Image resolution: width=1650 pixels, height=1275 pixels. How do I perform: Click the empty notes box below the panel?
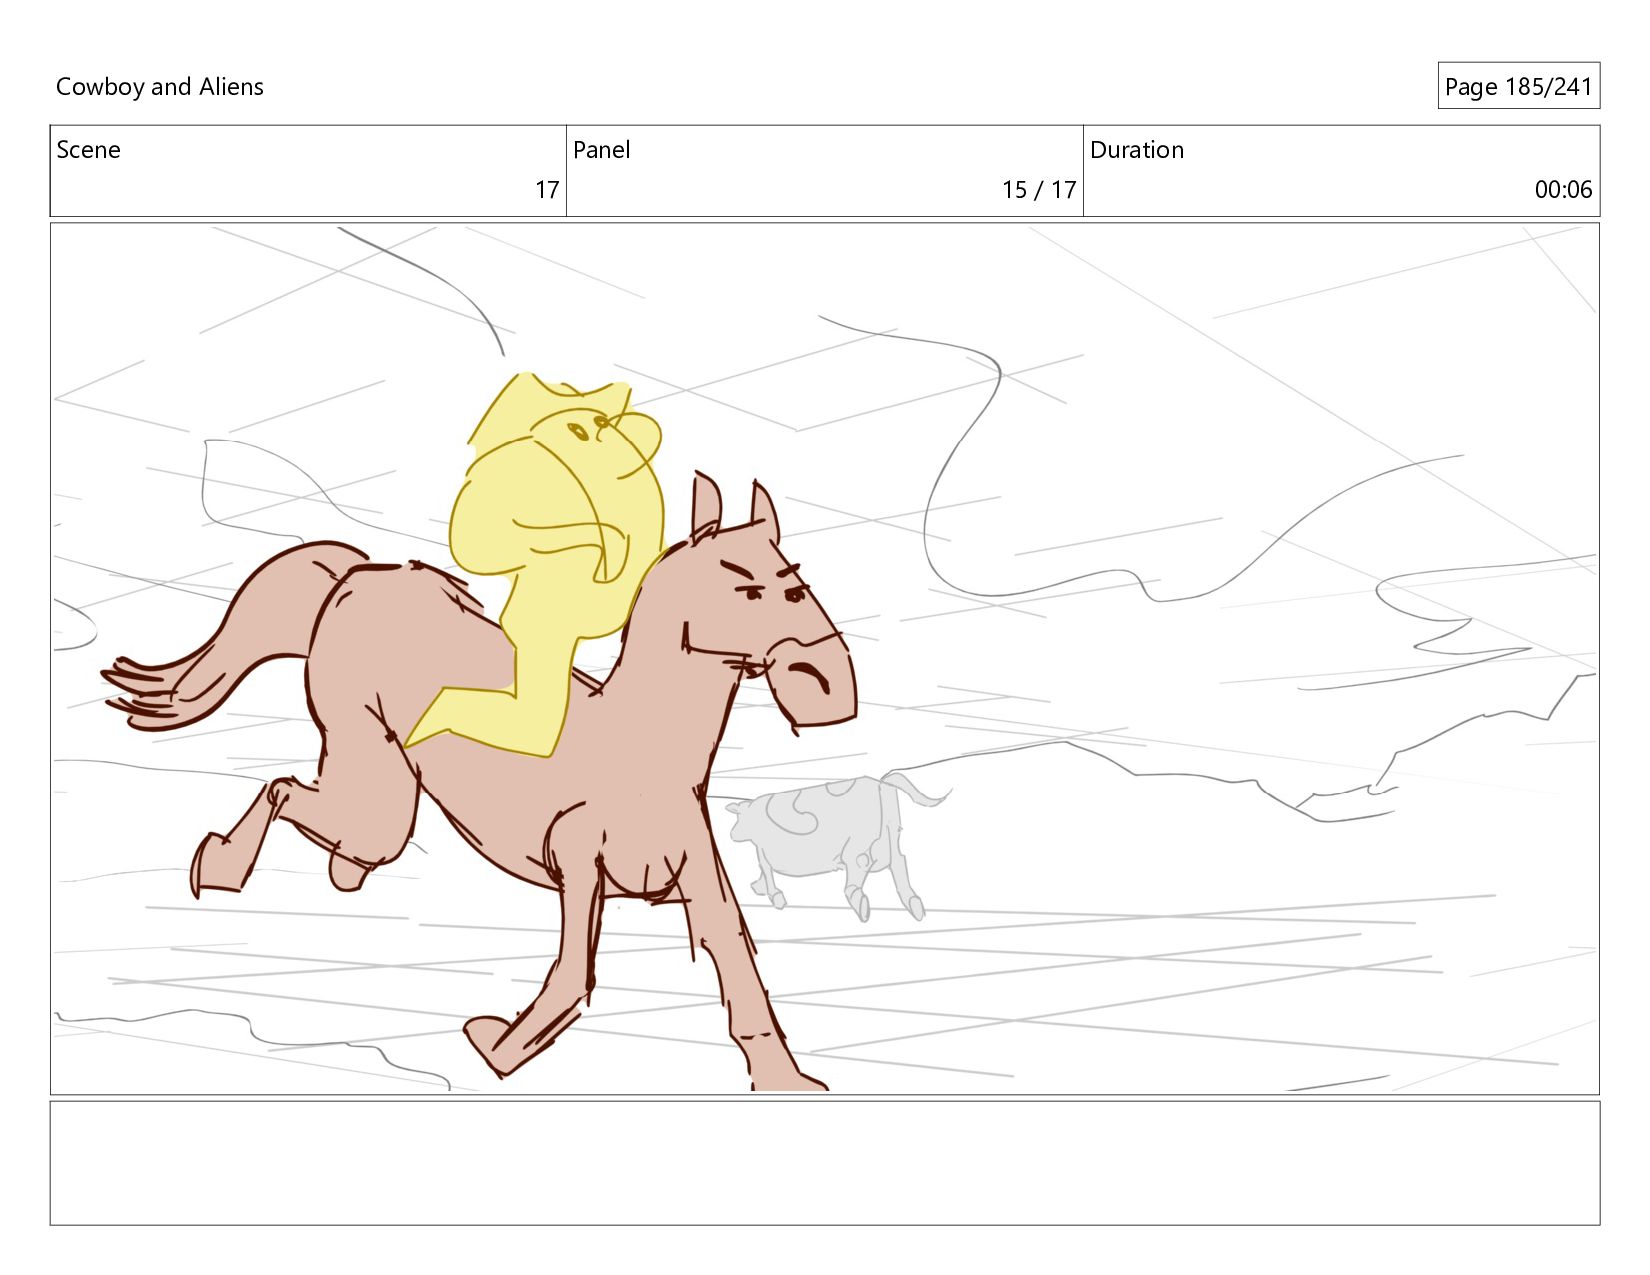825,1163
